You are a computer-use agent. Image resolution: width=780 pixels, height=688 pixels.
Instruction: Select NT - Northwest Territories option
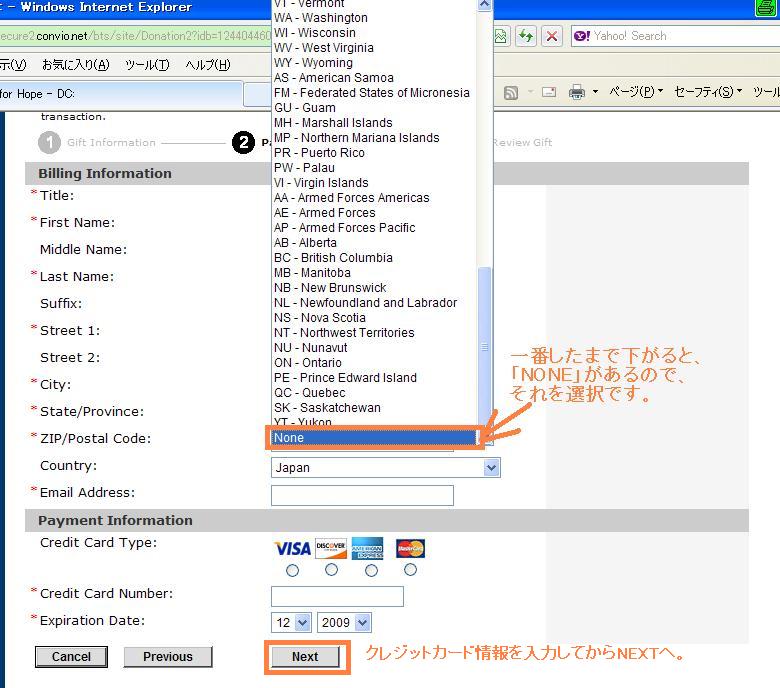pyautogui.click(x=374, y=333)
